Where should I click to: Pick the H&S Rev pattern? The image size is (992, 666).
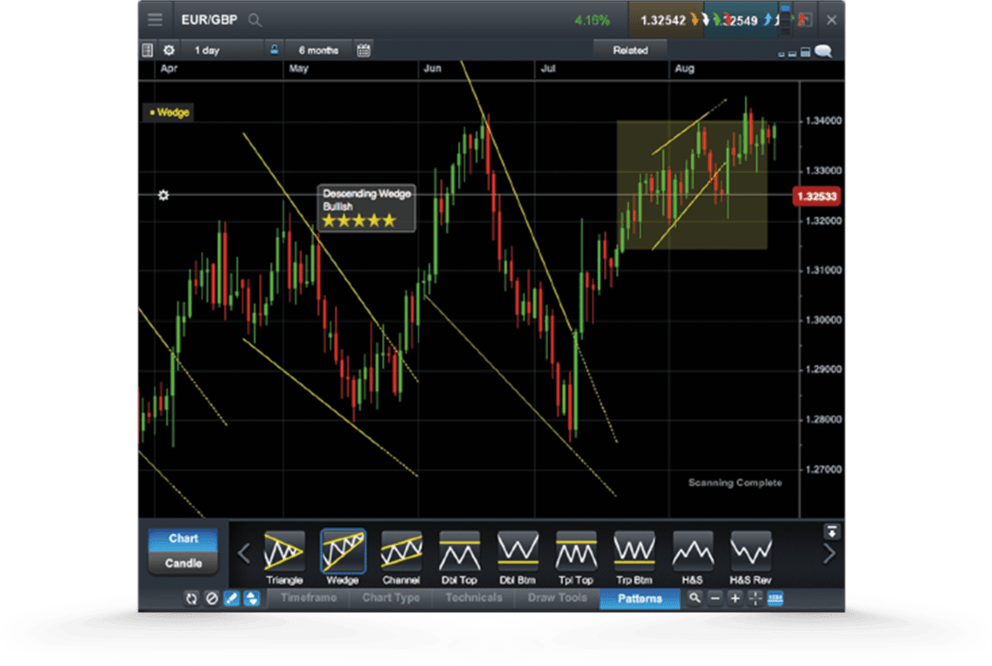pyautogui.click(x=750, y=553)
